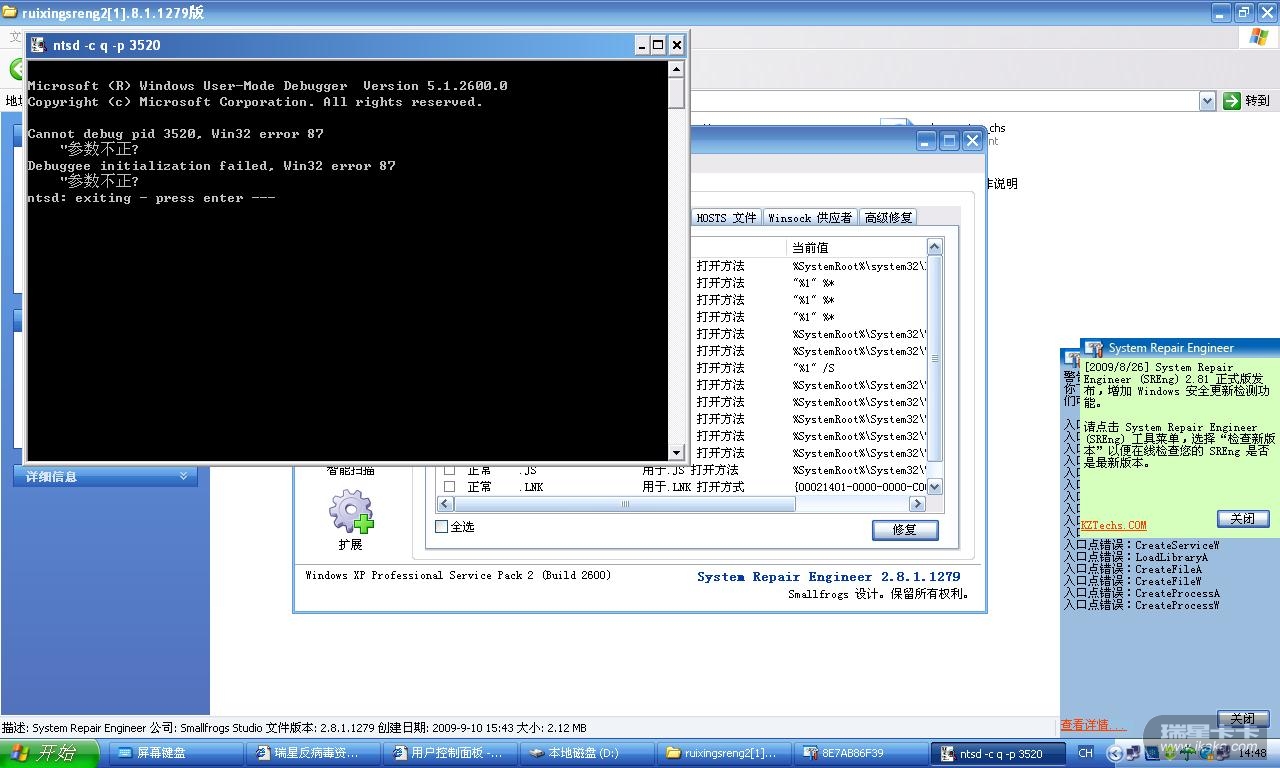
Task: Switch to 8E7AB86F39 taskbar button
Action: (861, 753)
